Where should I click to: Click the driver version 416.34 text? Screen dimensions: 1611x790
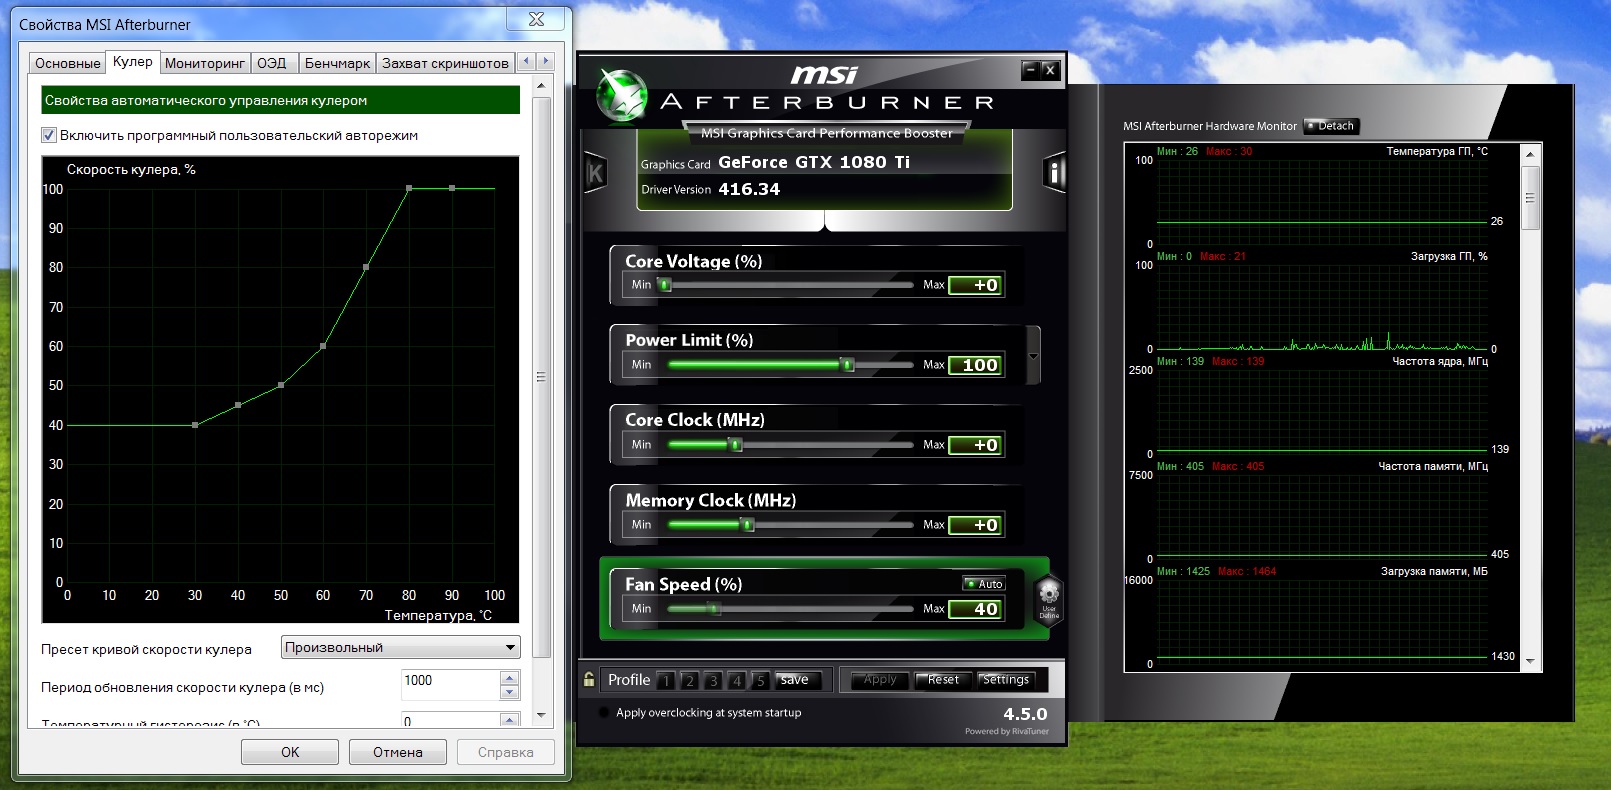point(749,189)
